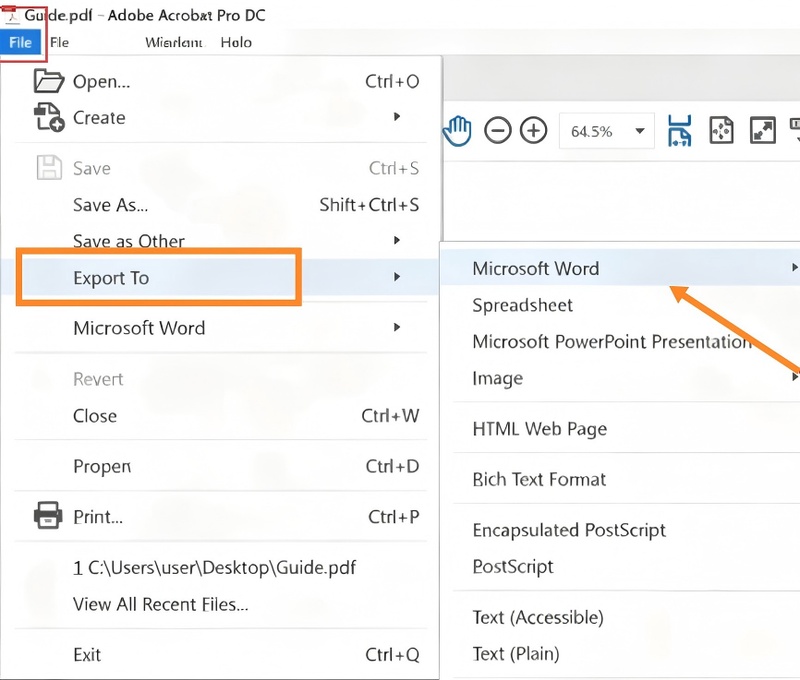The height and width of the screenshot is (680, 800).
Task: Open Propen (Ctrl+D) menu item
Action: coord(220,466)
